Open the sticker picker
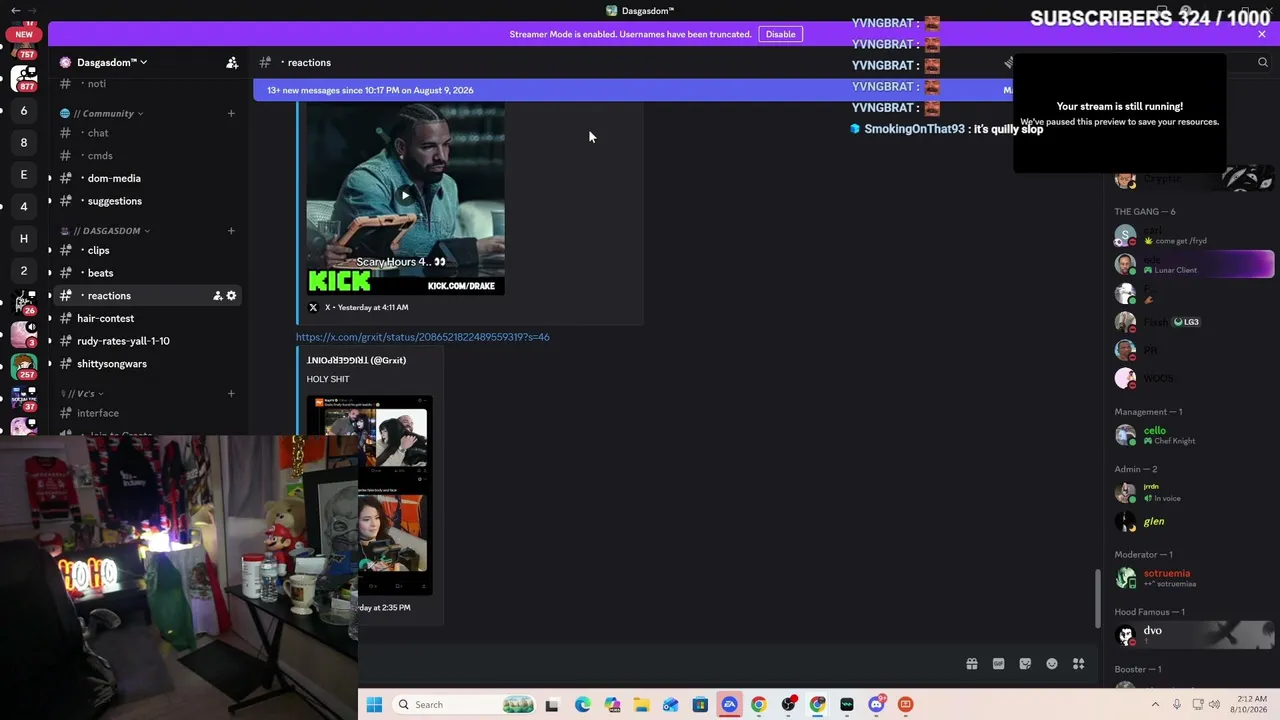 click(1025, 664)
